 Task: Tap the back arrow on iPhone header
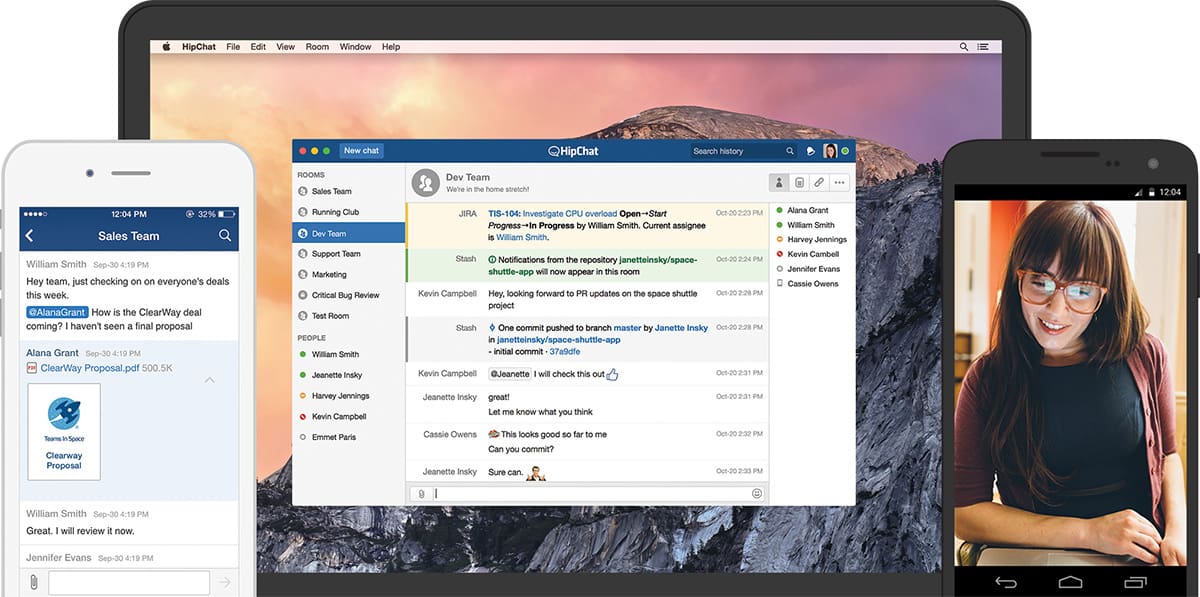click(x=29, y=236)
